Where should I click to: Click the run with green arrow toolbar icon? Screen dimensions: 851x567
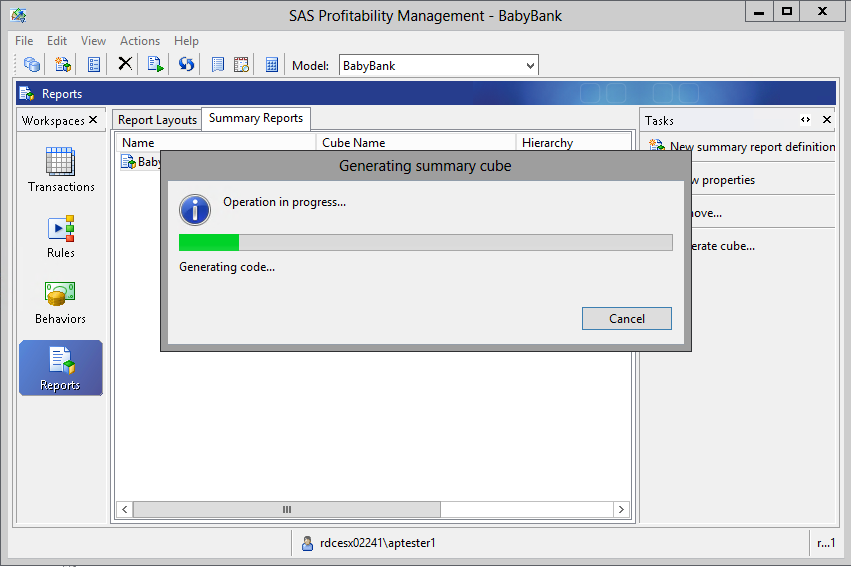click(x=155, y=65)
